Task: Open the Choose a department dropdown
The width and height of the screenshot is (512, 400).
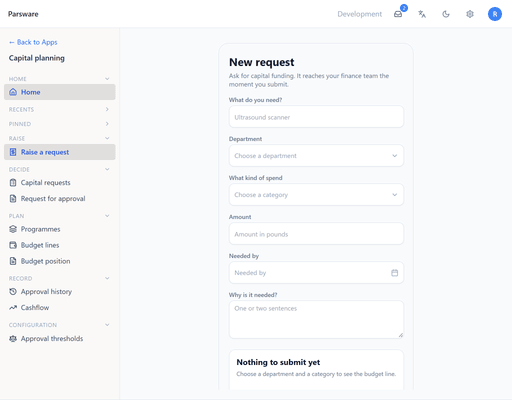Action: (316, 156)
